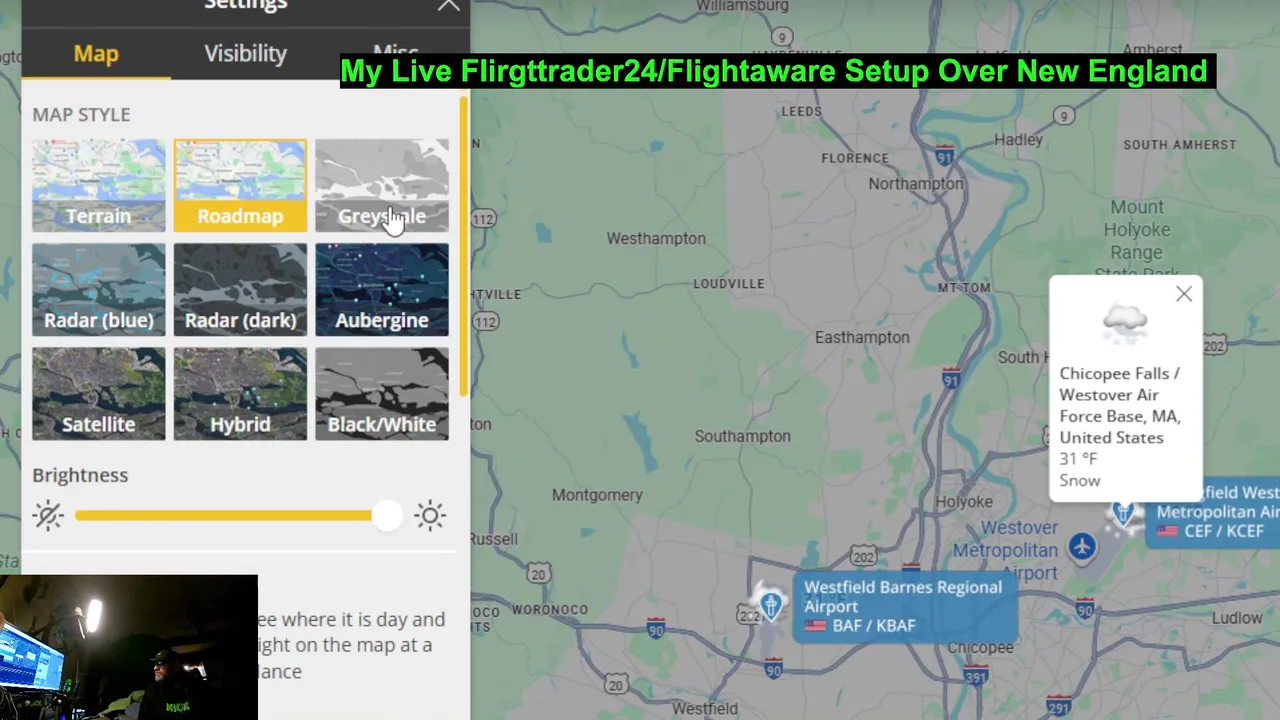Close the Chicopee Falls weather popup

1184,294
